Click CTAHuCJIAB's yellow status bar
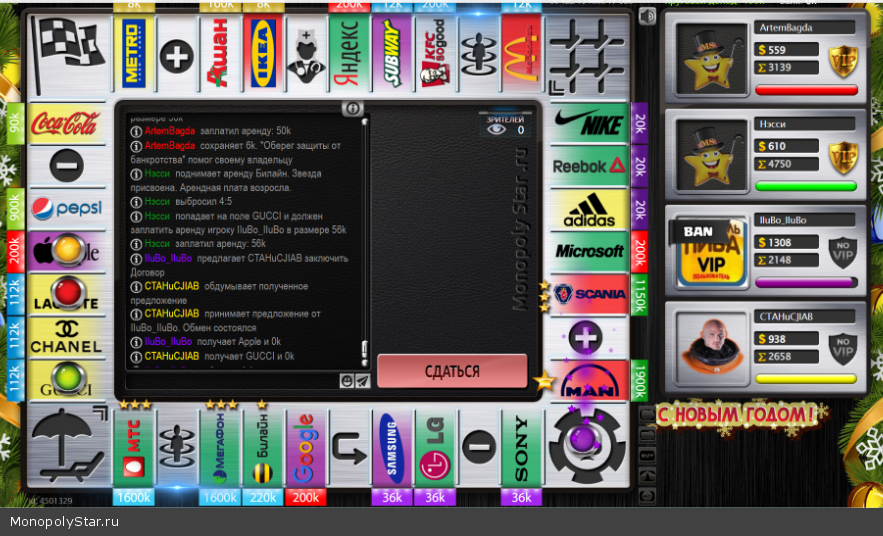This screenshot has height=536, width=883. 806,379
